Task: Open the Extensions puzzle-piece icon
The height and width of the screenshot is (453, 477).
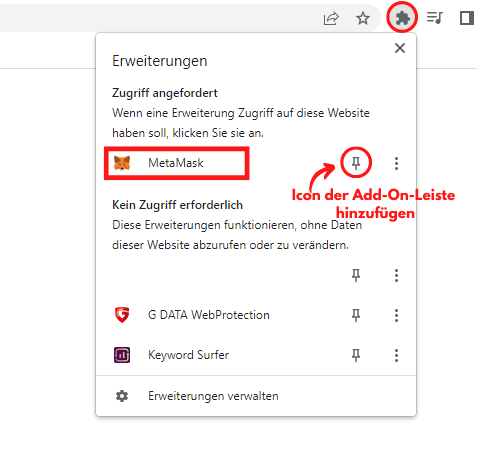Action: click(402, 18)
